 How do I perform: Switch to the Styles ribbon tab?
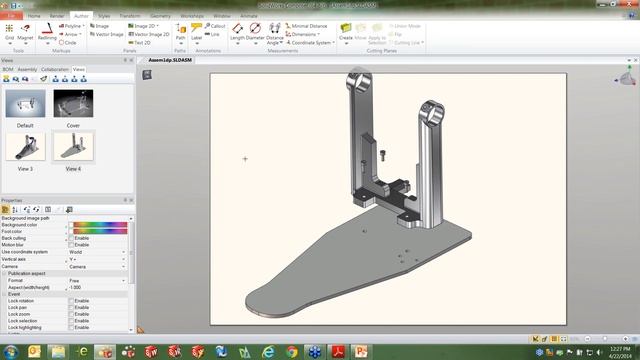point(104,16)
